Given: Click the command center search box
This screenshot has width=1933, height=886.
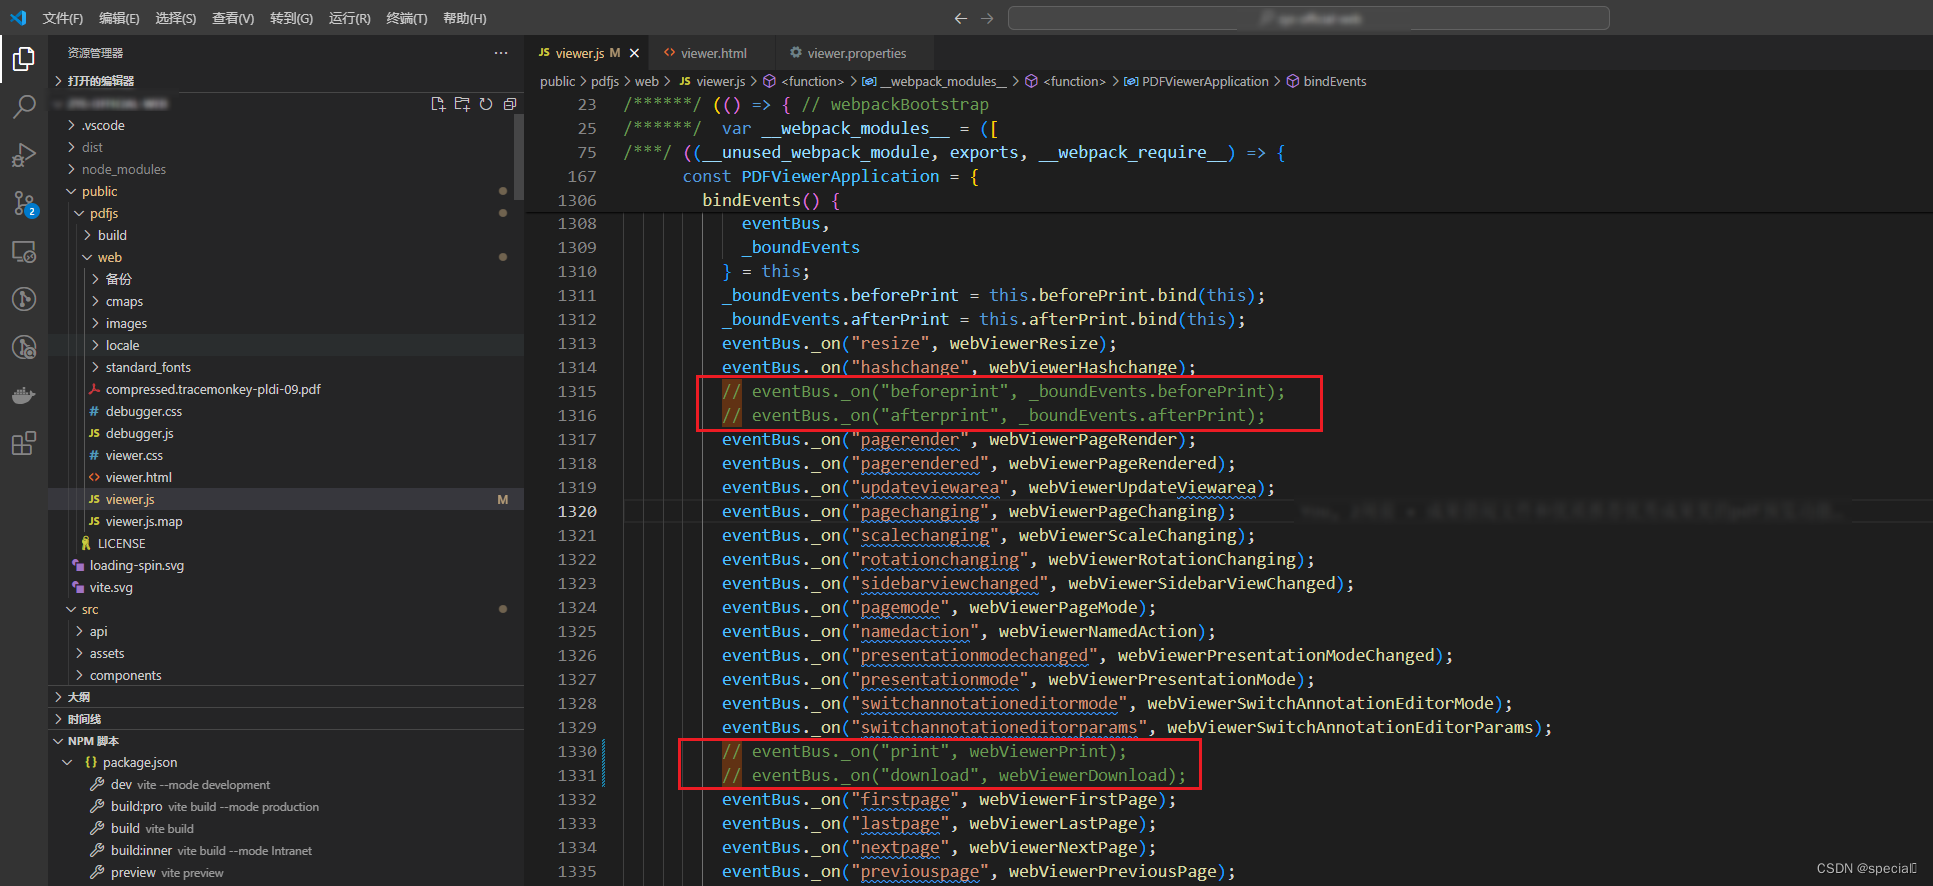Looking at the screenshot, I should click(x=1308, y=18).
